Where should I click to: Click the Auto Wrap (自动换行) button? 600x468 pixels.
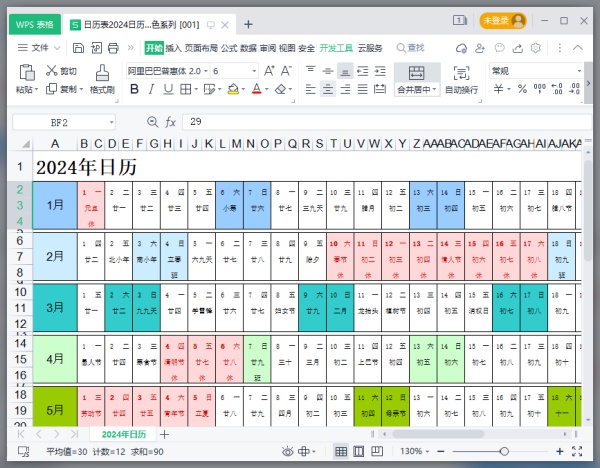(x=461, y=80)
